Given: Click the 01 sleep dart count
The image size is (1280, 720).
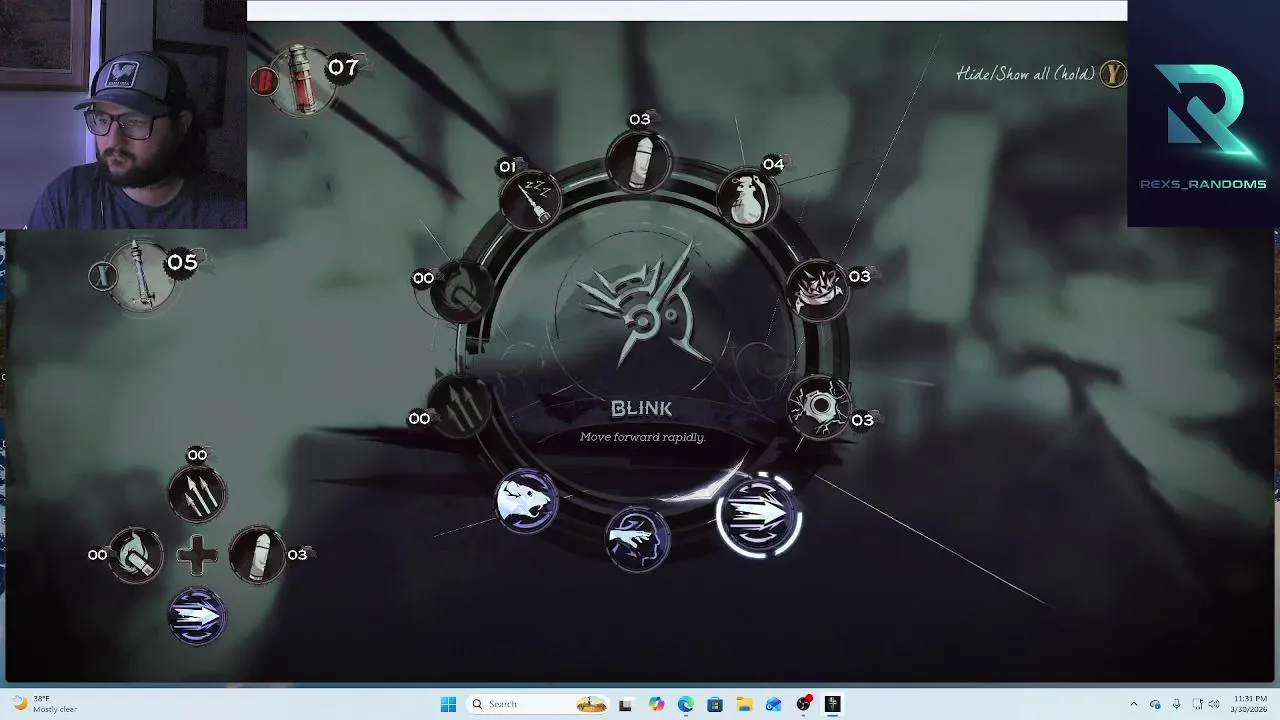Looking at the screenshot, I should tap(508, 167).
